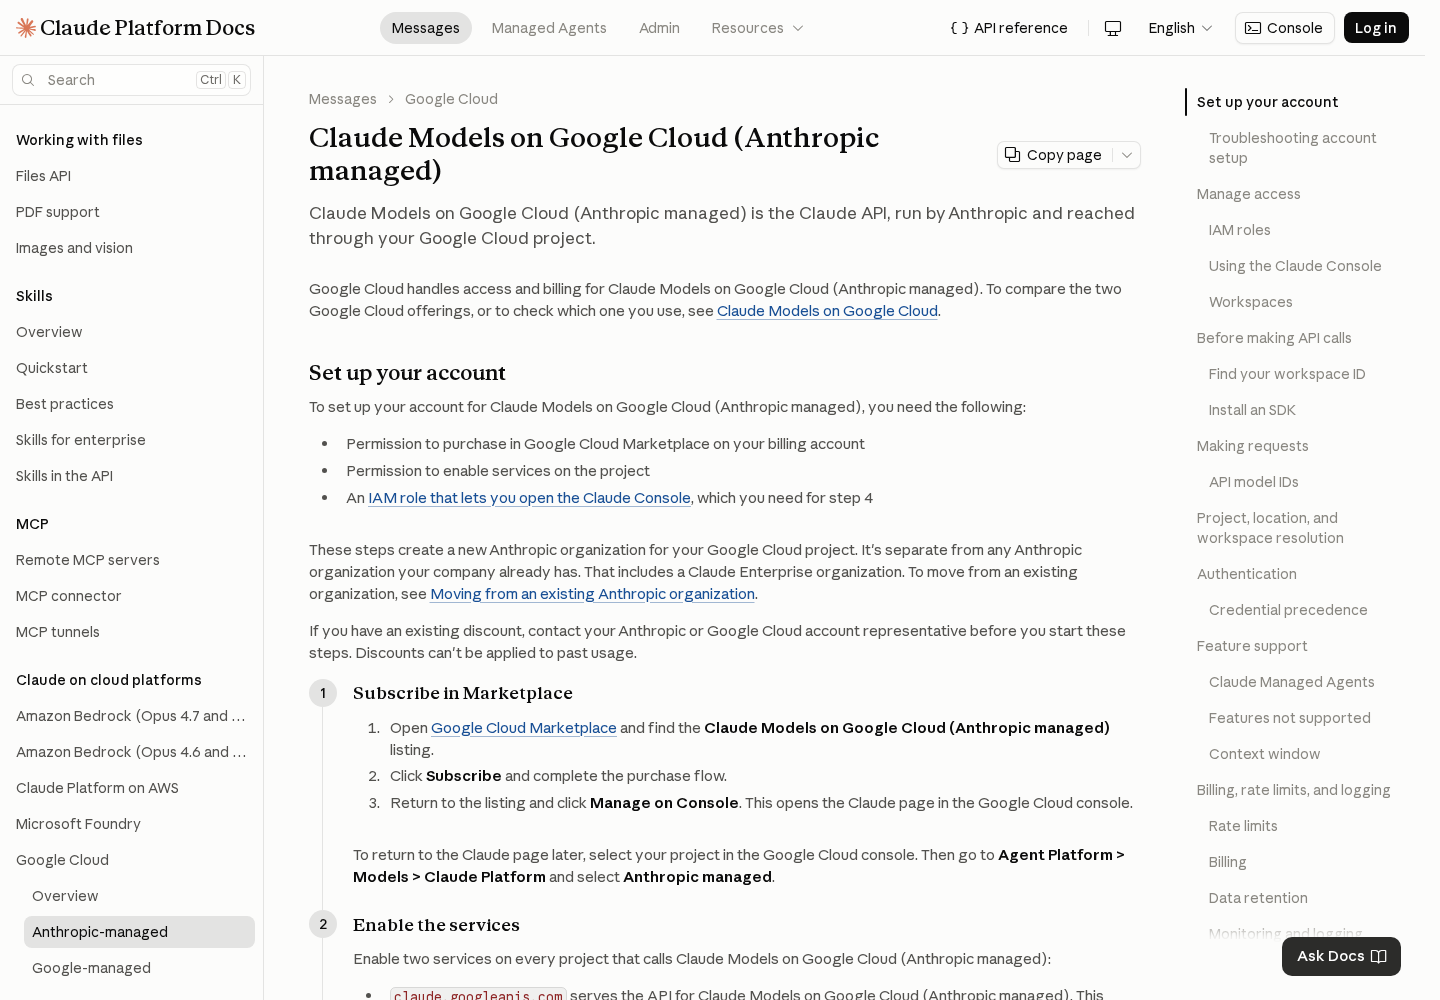Expand the Copy page options chevron

click(x=1127, y=155)
